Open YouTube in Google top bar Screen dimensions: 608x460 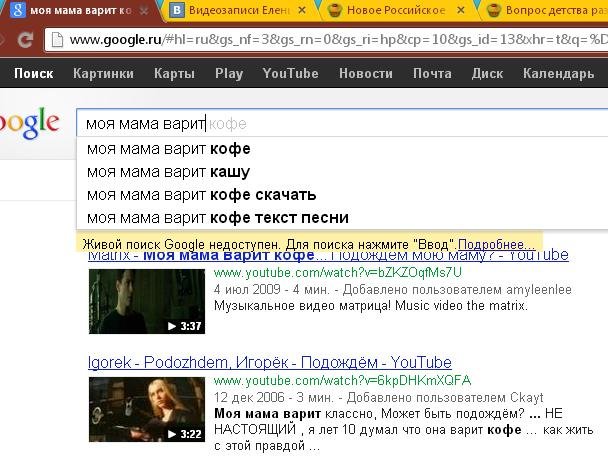click(x=290, y=73)
